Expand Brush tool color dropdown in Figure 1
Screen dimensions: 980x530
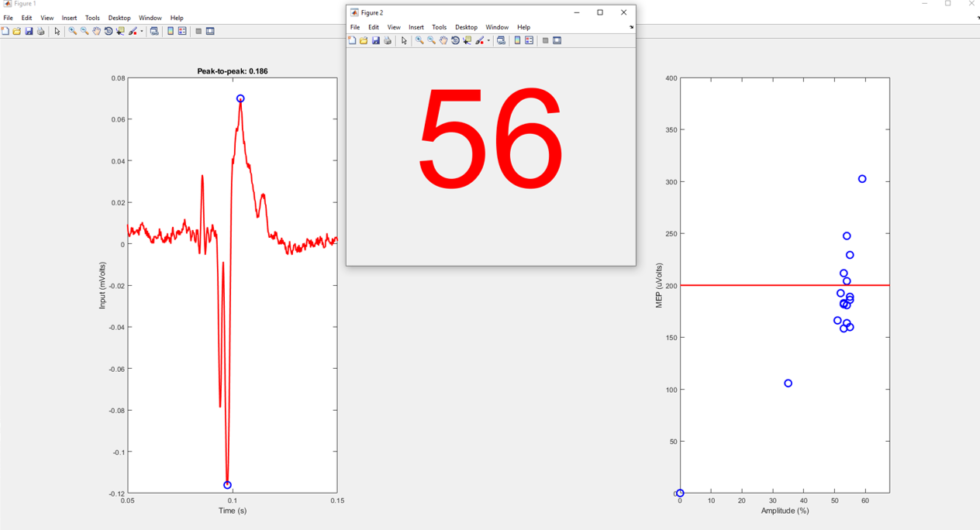(x=142, y=31)
